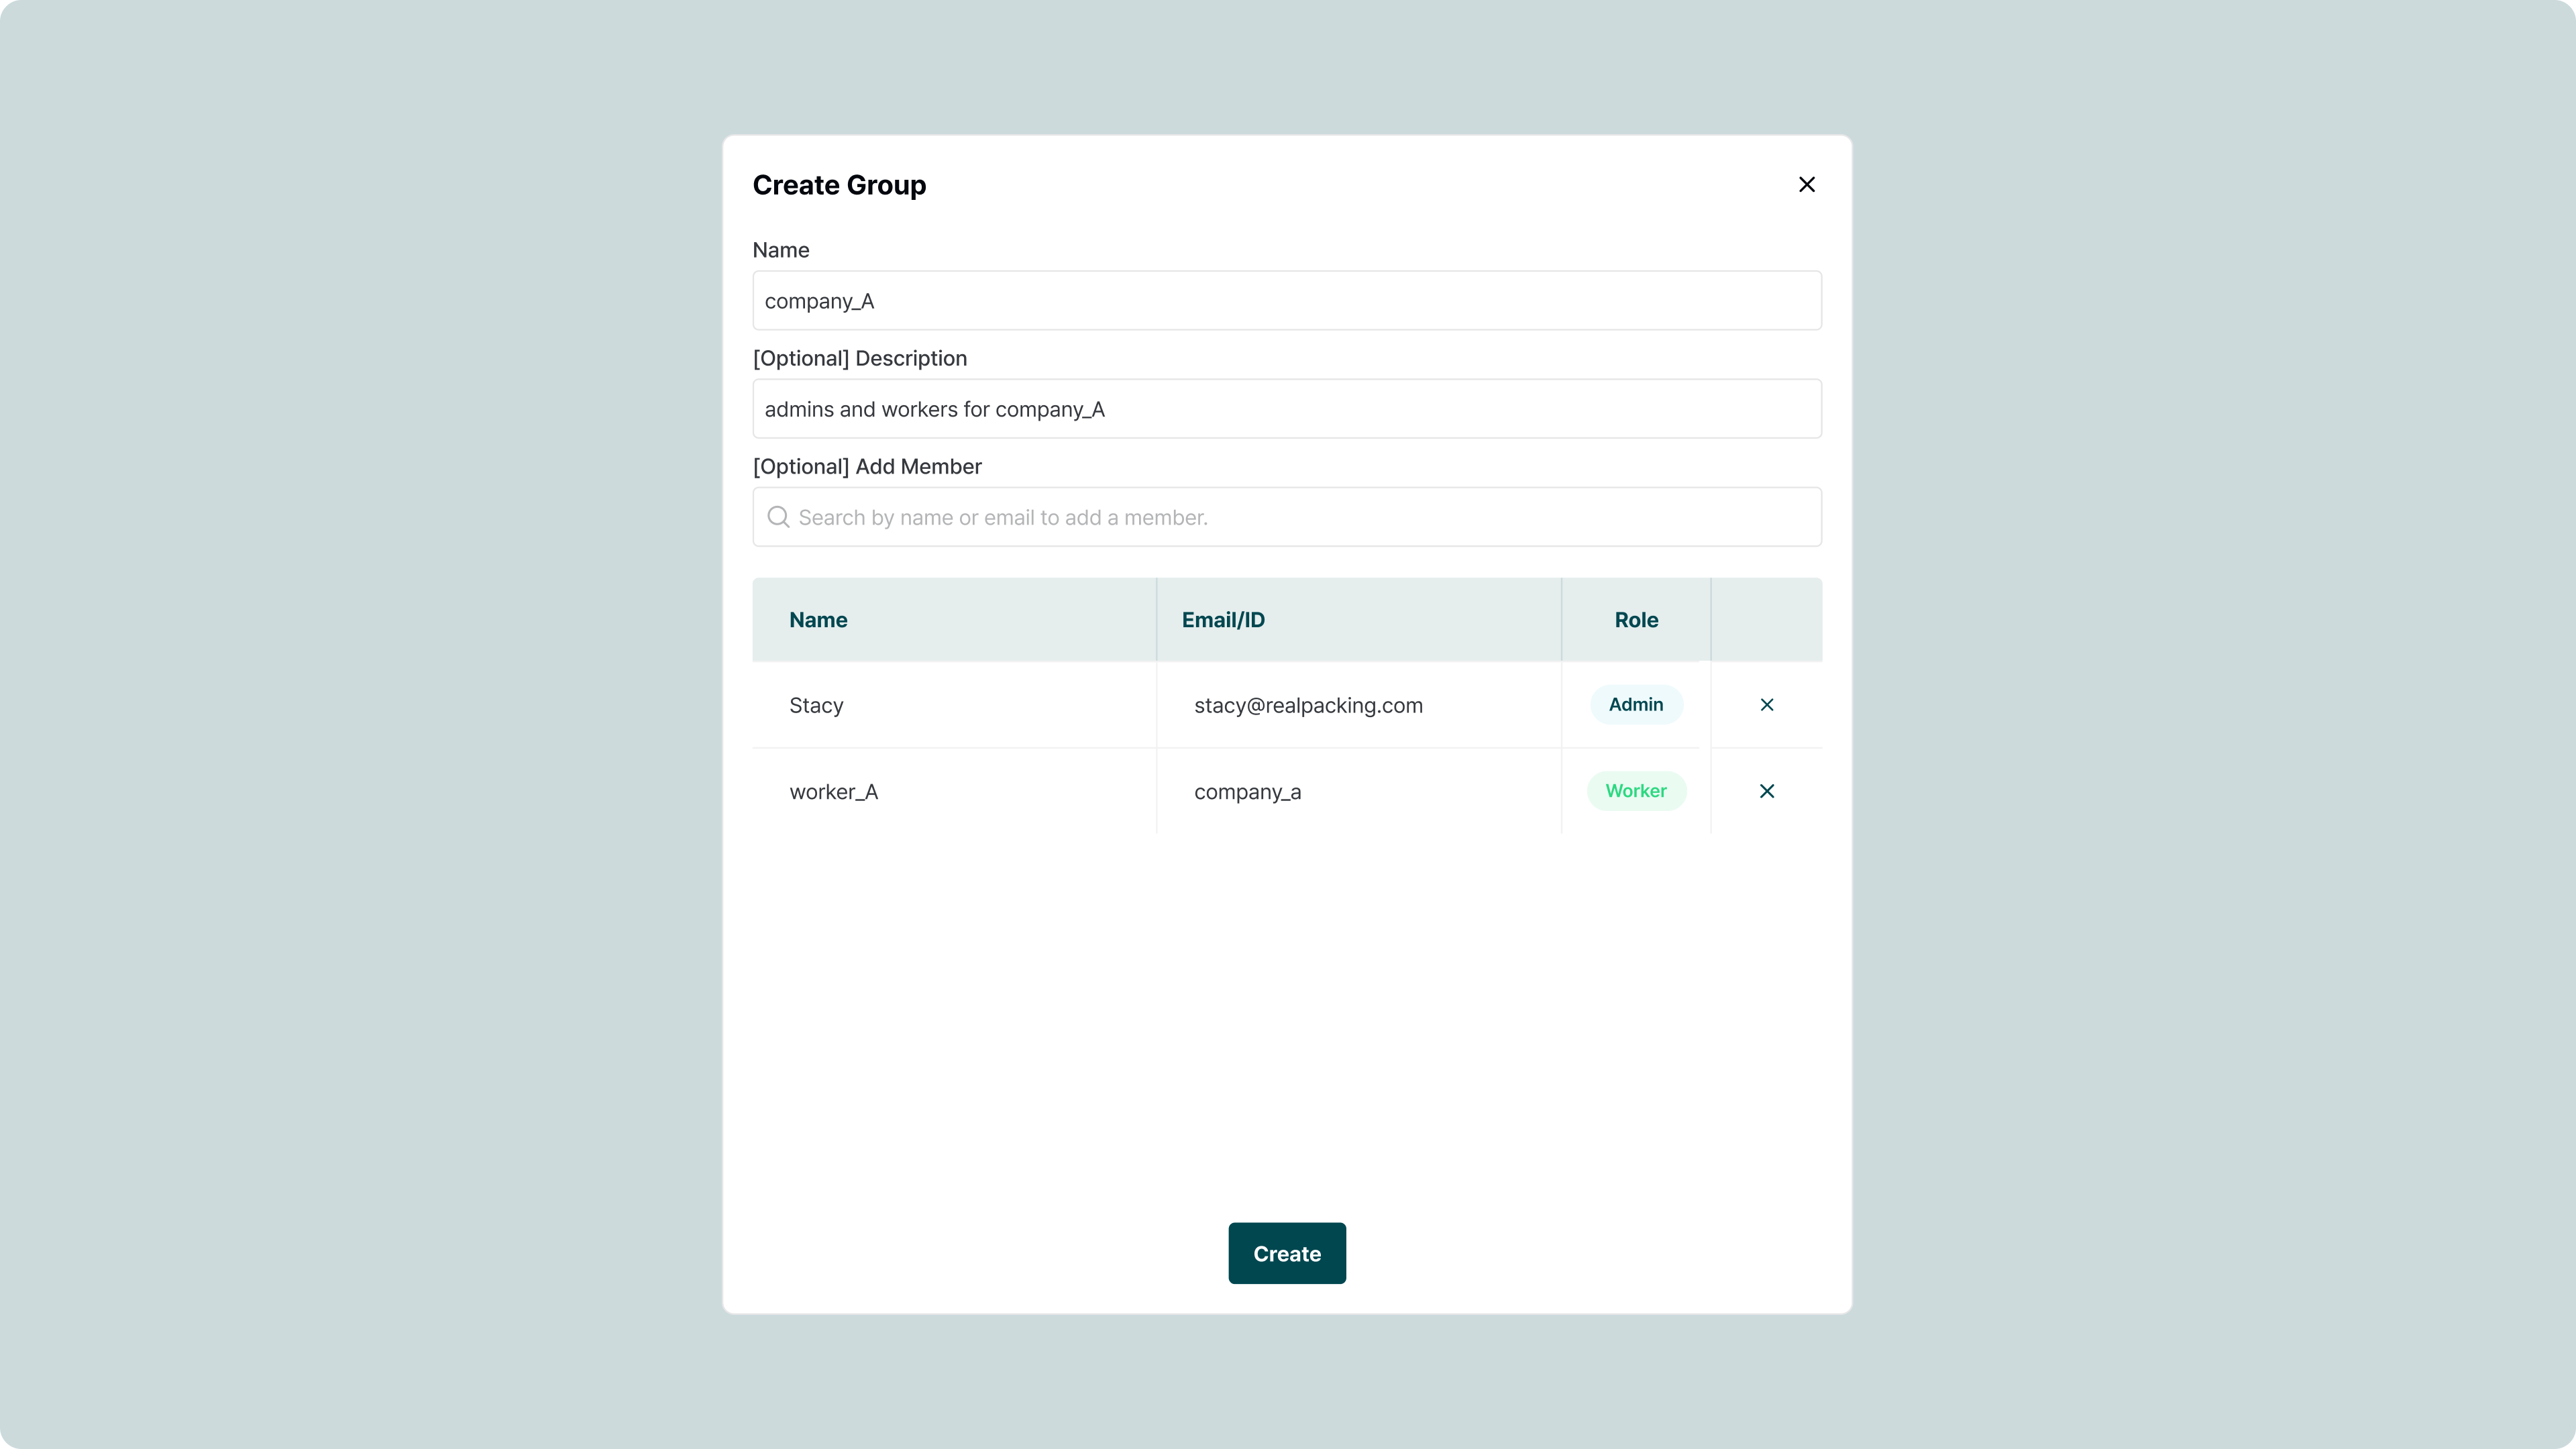This screenshot has width=2576, height=1449.
Task: Focus the group Name field
Action: point(1286,301)
